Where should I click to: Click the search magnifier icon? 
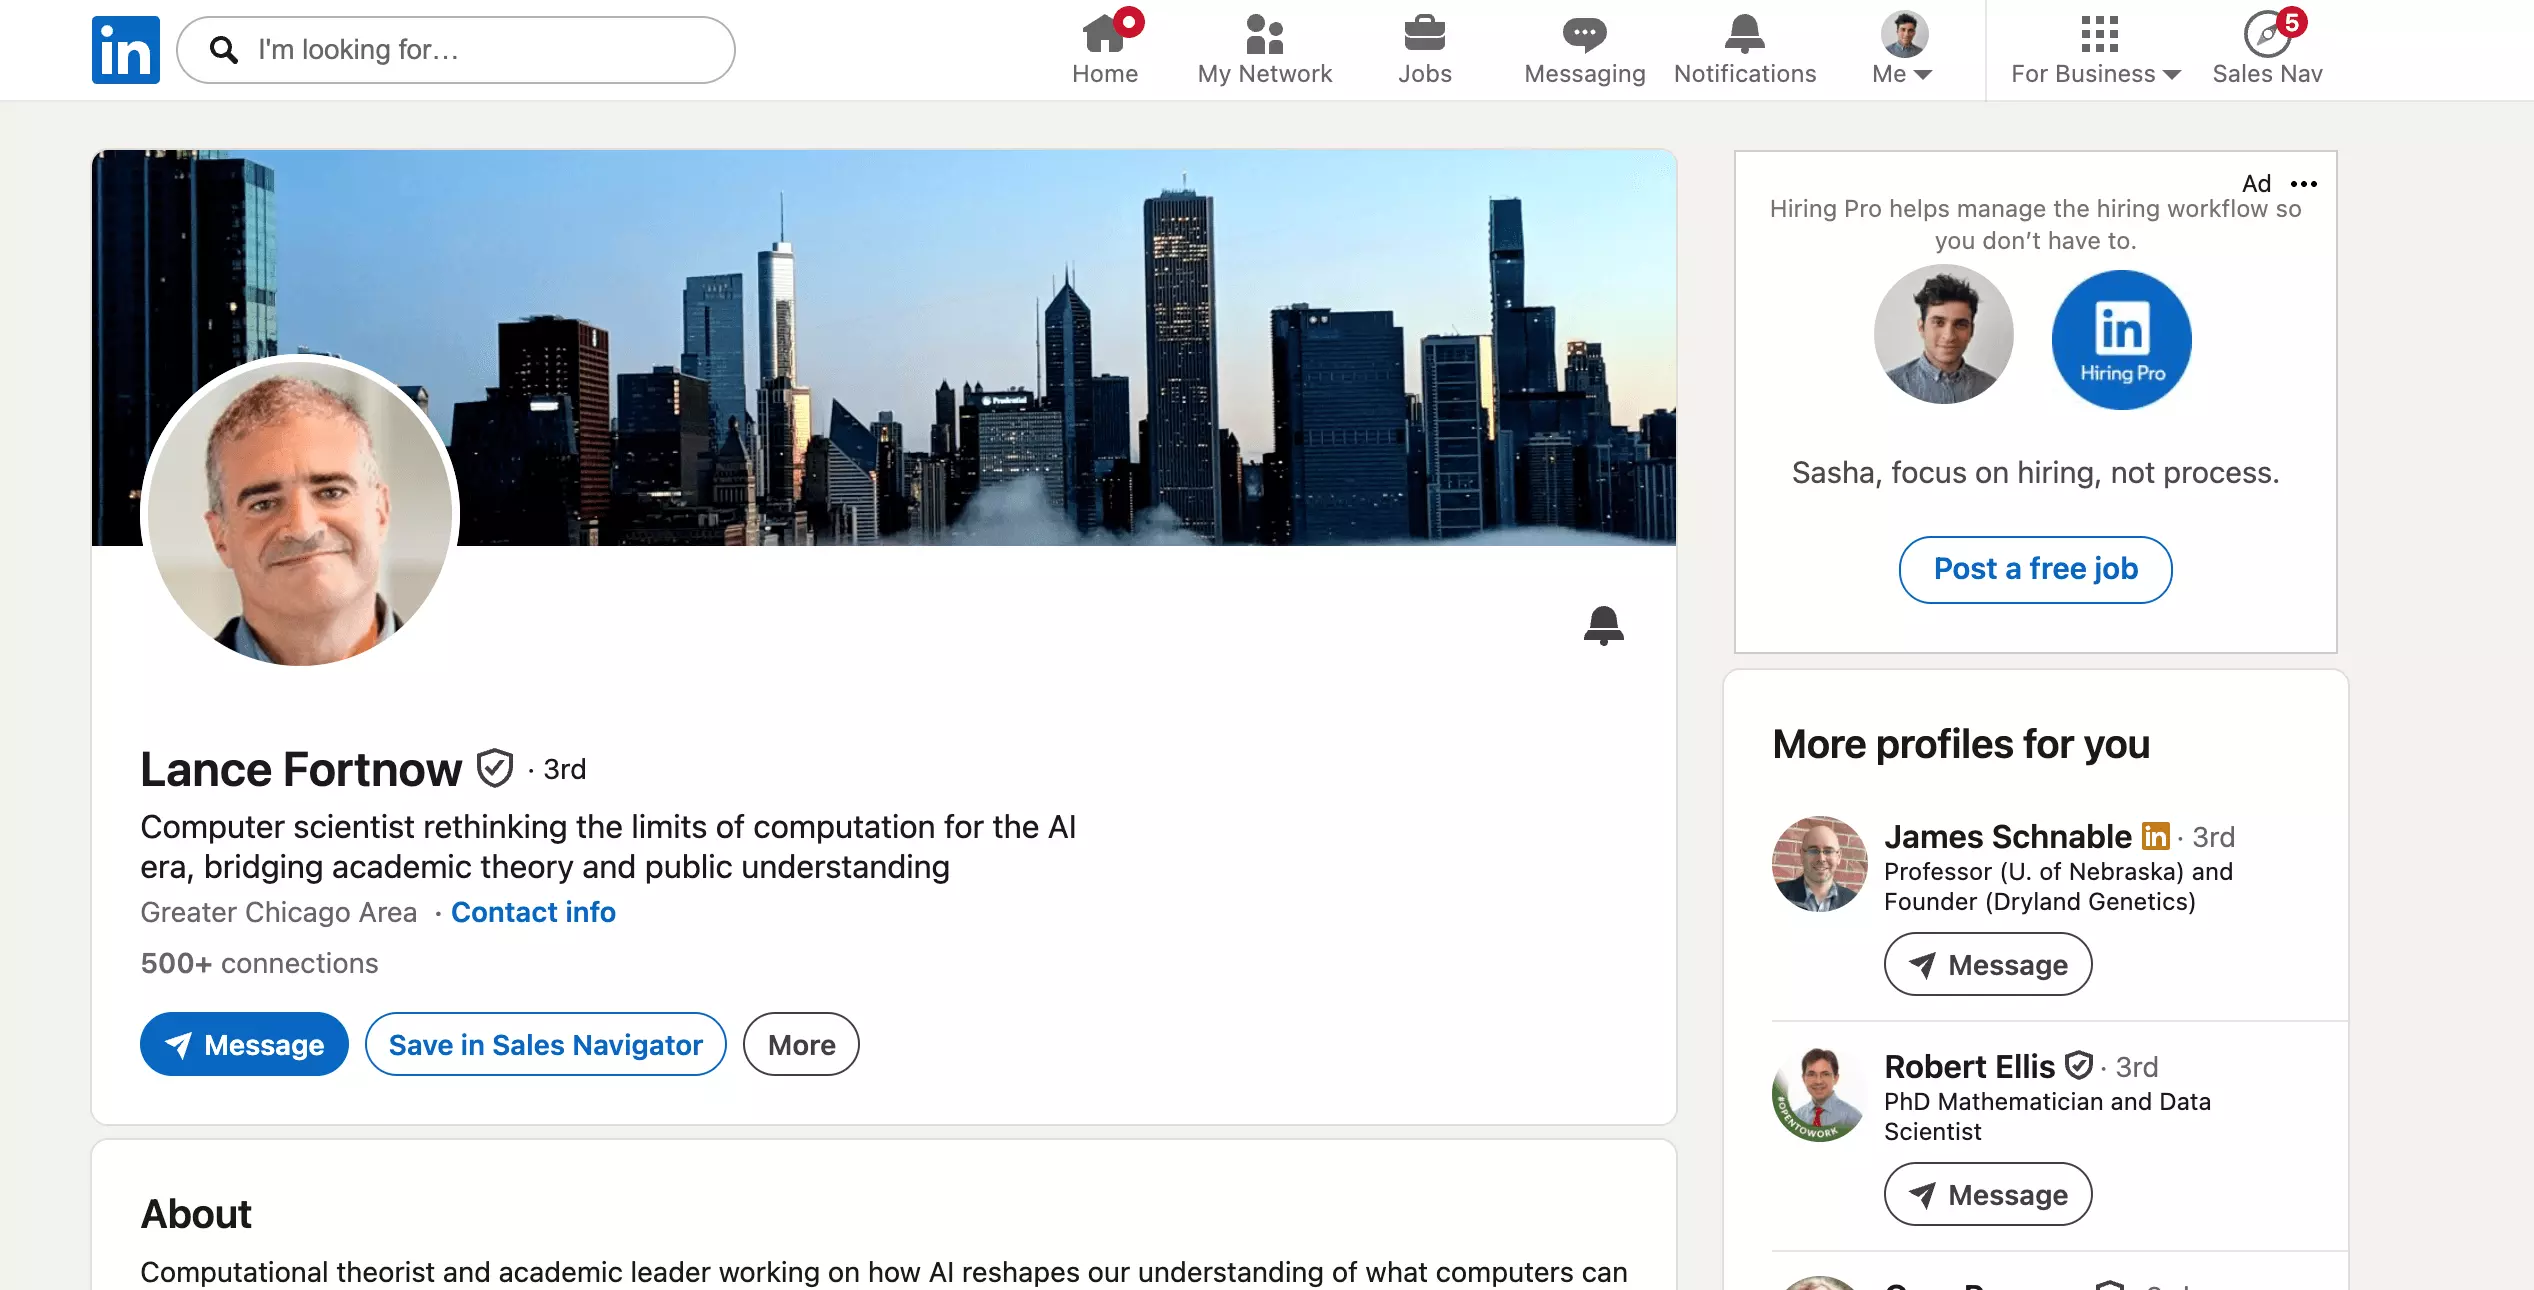(x=223, y=50)
